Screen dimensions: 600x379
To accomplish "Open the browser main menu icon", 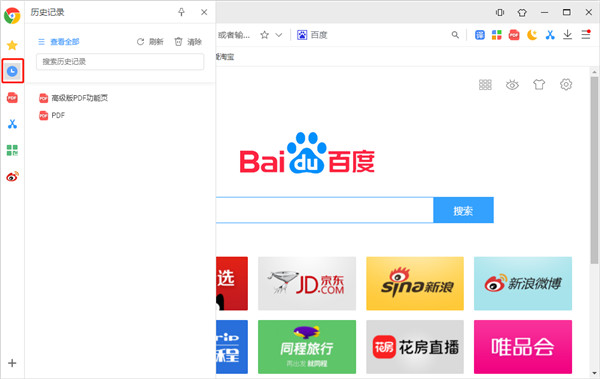I will (586, 34).
